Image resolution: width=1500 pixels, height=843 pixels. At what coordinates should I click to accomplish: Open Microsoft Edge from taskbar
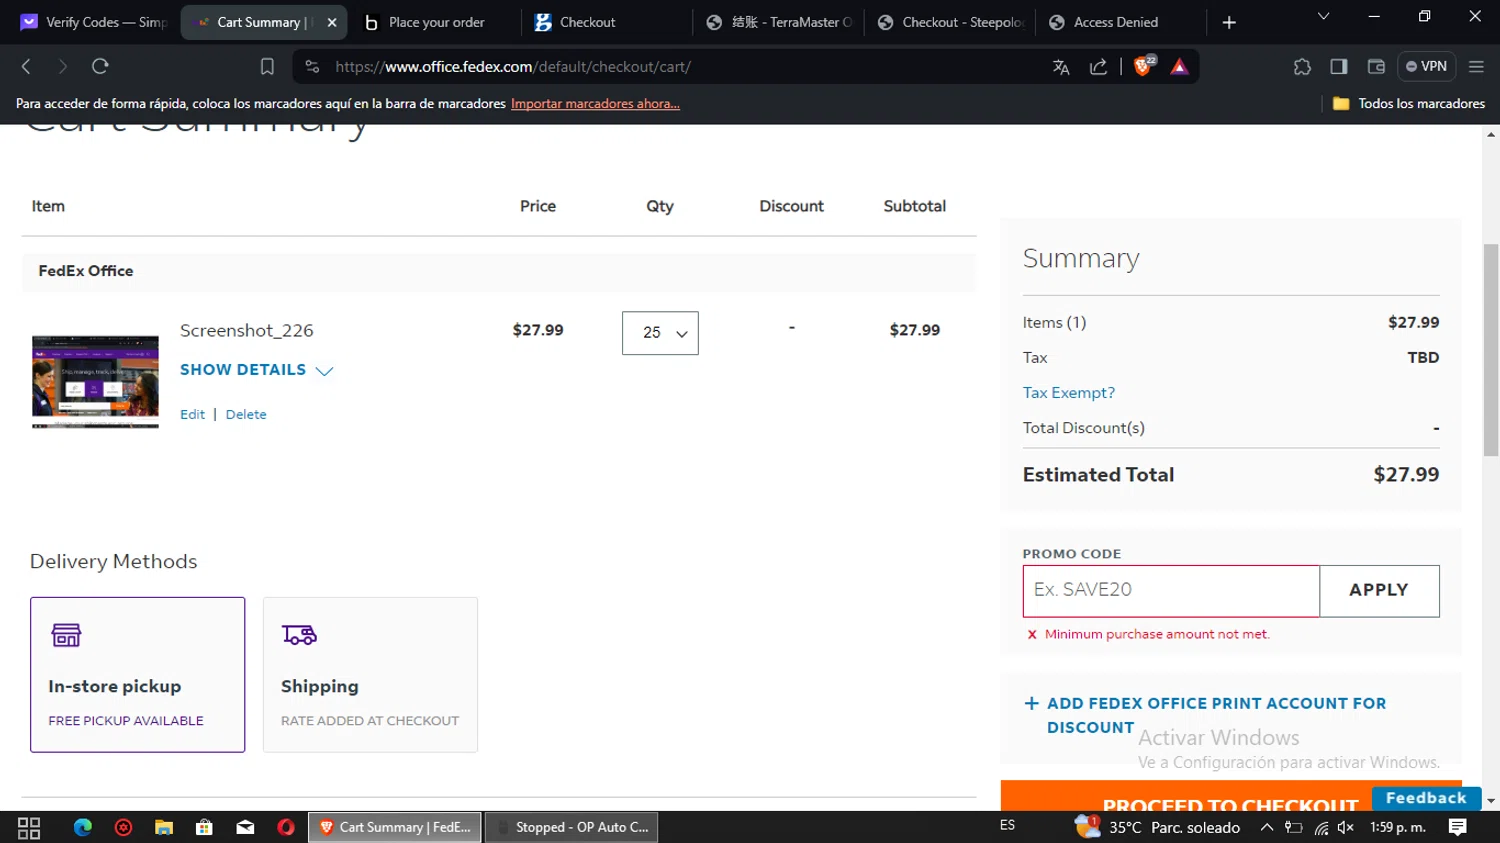pyautogui.click(x=82, y=827)
